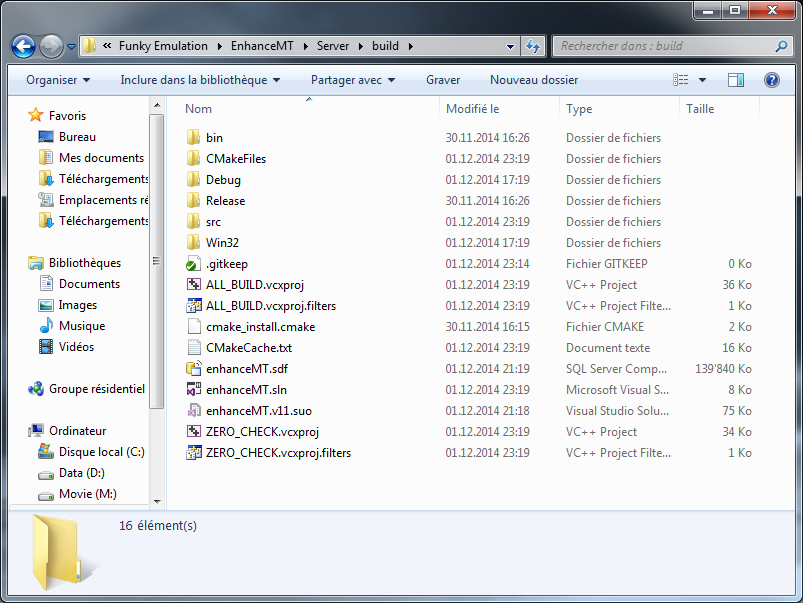This screenshot has width=803, height=603.
Task: Click the Disque local (C:) drive icon
Action: pyautogui.click(x=46, y=452)
